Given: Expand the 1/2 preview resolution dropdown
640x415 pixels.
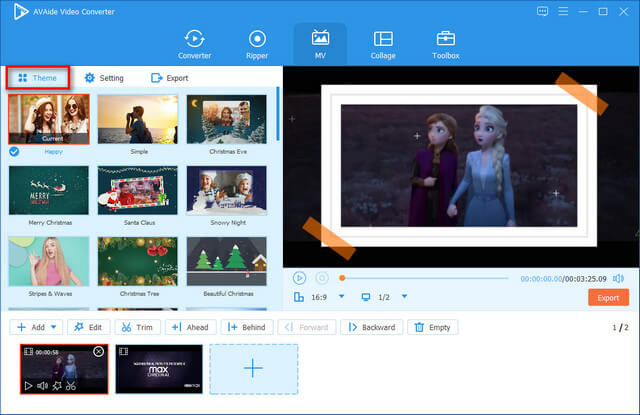Looking at the screenshot, I should tap(404, 297).
